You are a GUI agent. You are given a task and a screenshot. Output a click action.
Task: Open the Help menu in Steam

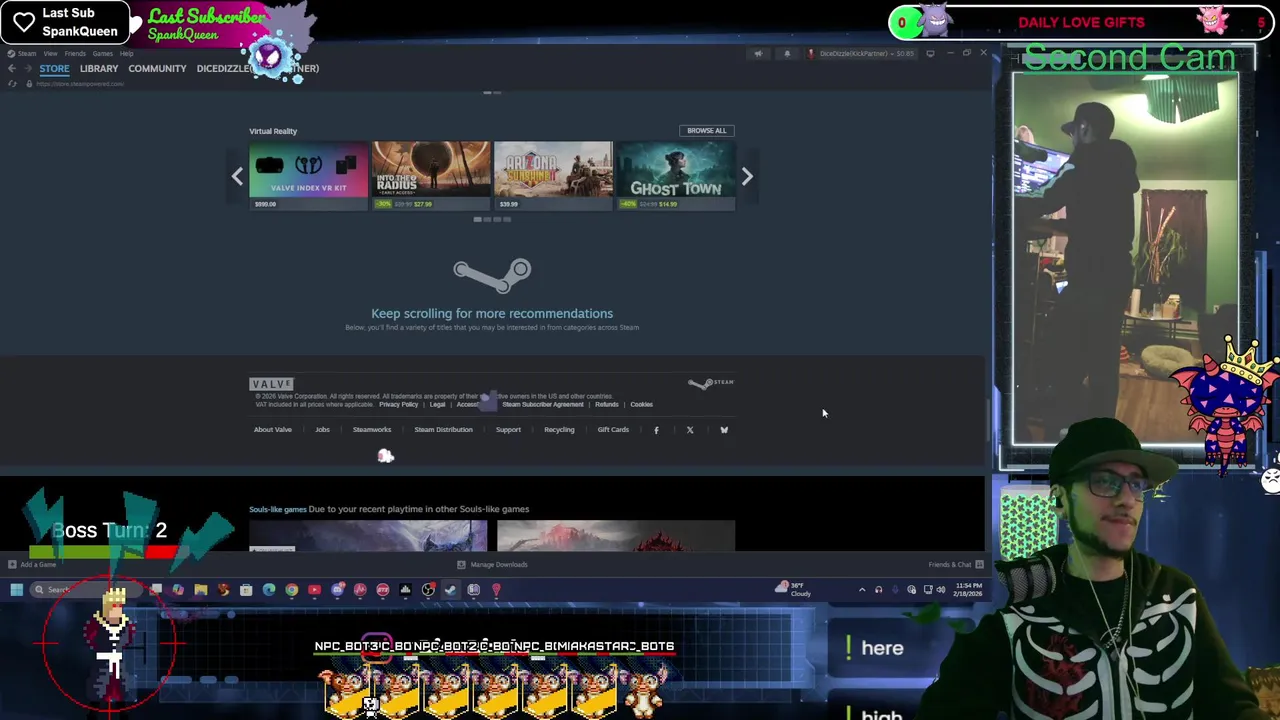pyautogui.click(x=126, y=53)
